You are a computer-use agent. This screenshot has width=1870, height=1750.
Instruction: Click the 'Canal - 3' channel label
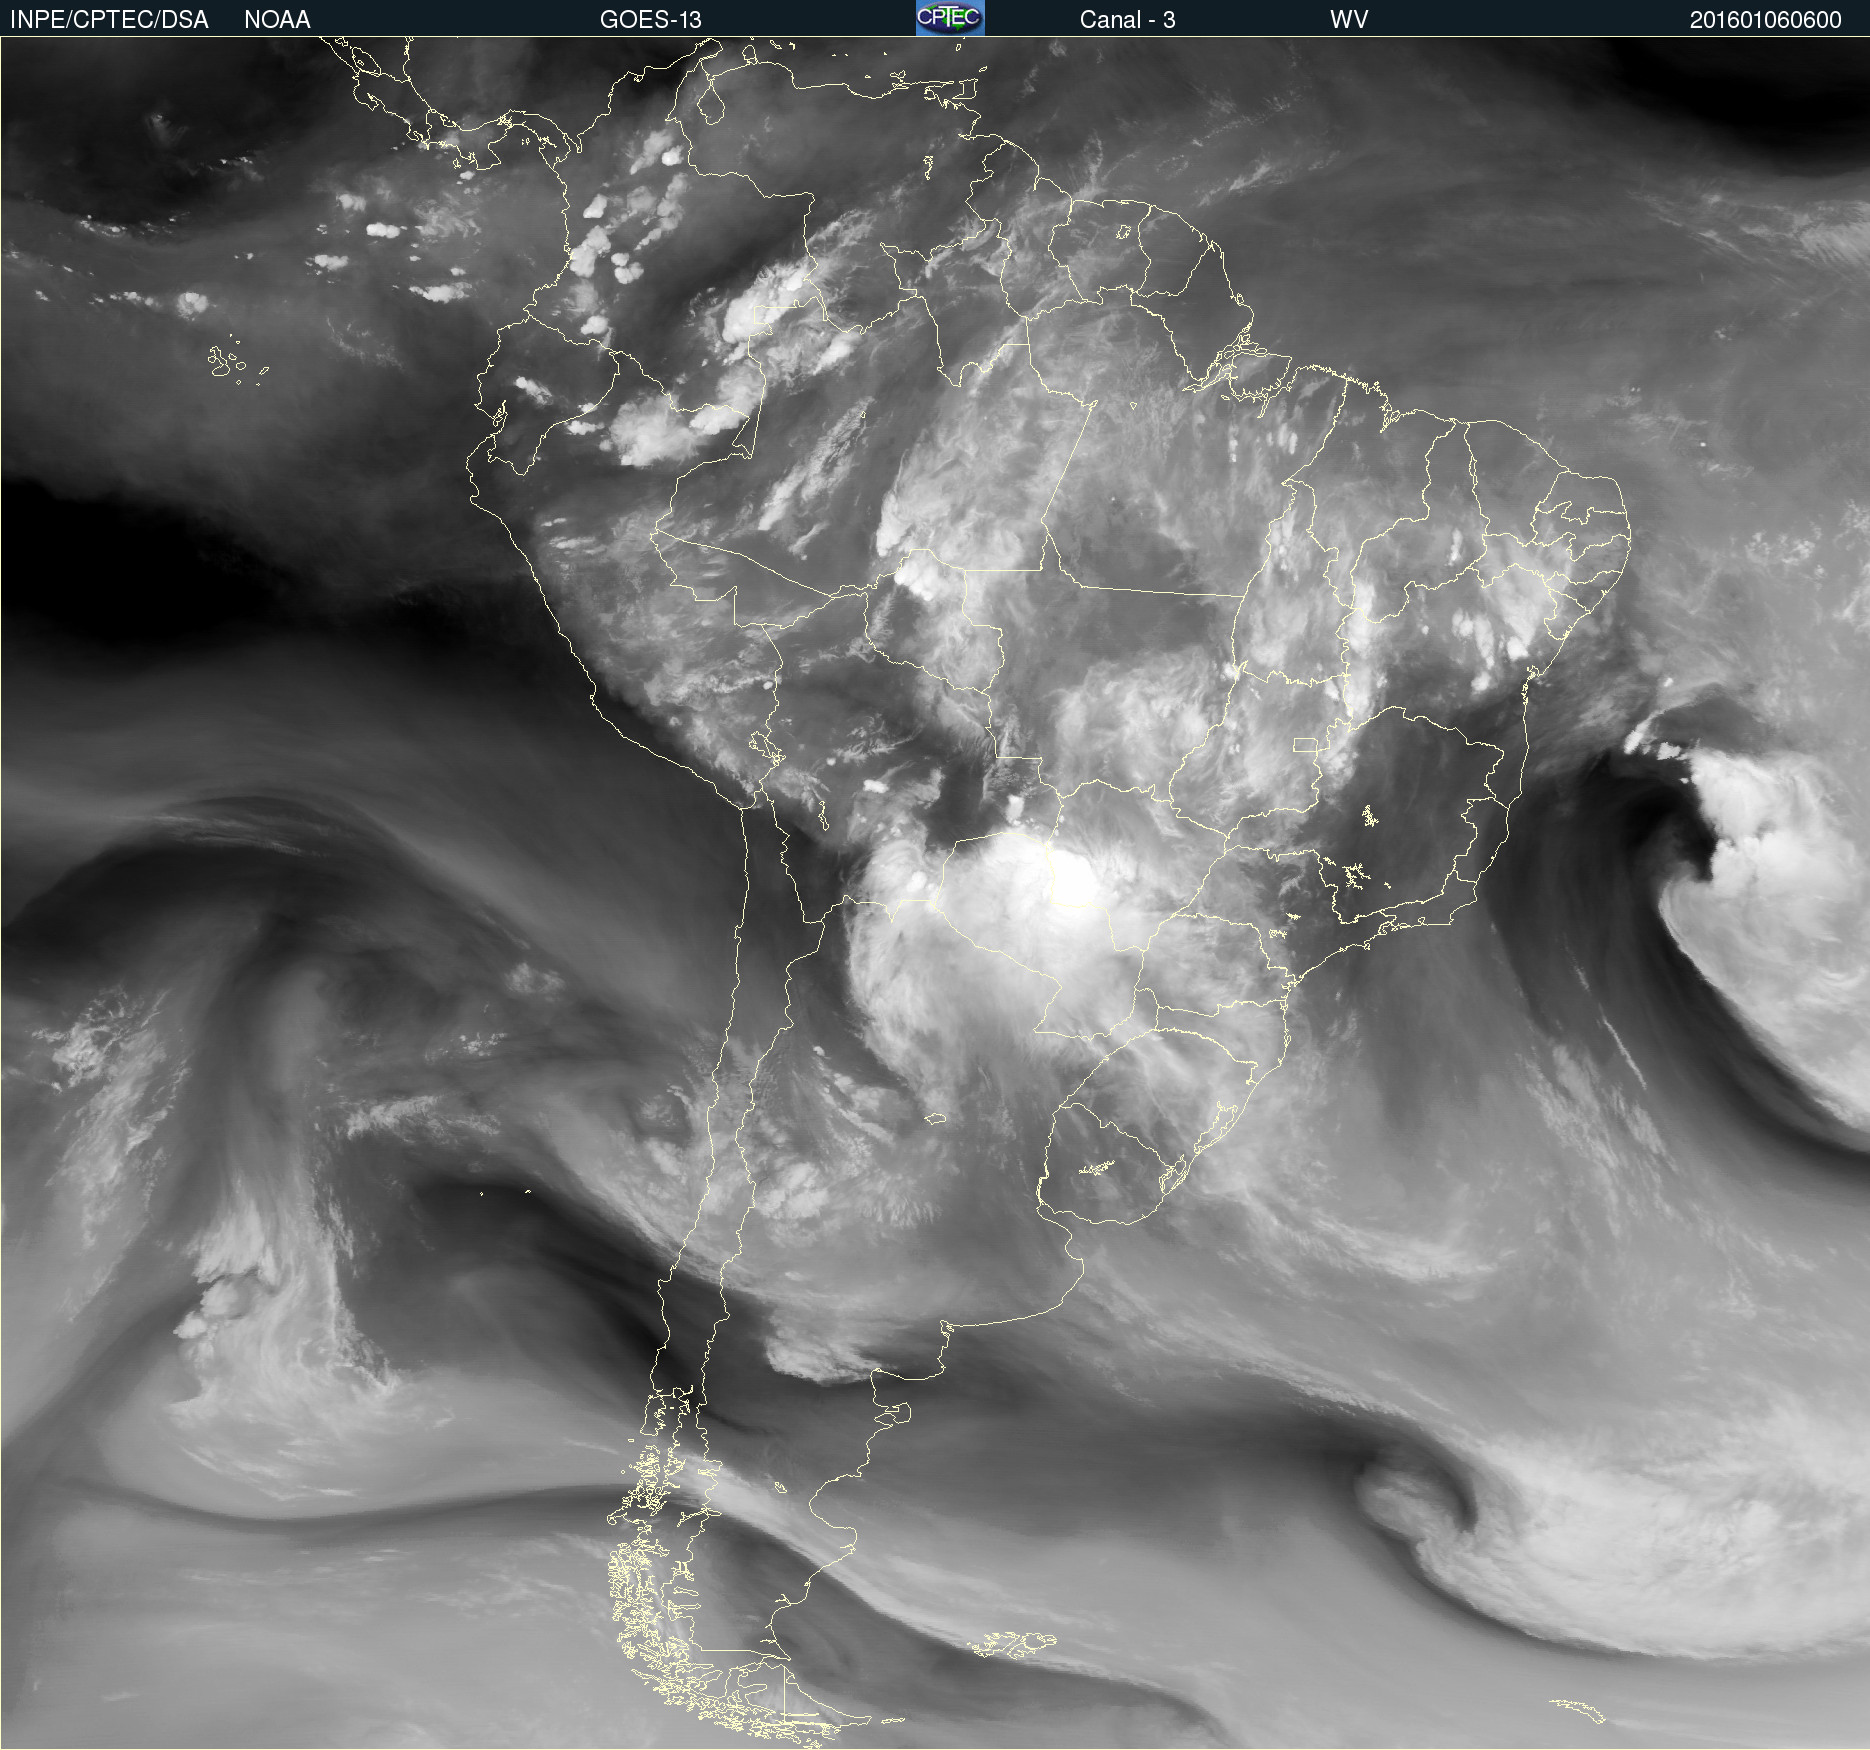[x=1127, y=20]
